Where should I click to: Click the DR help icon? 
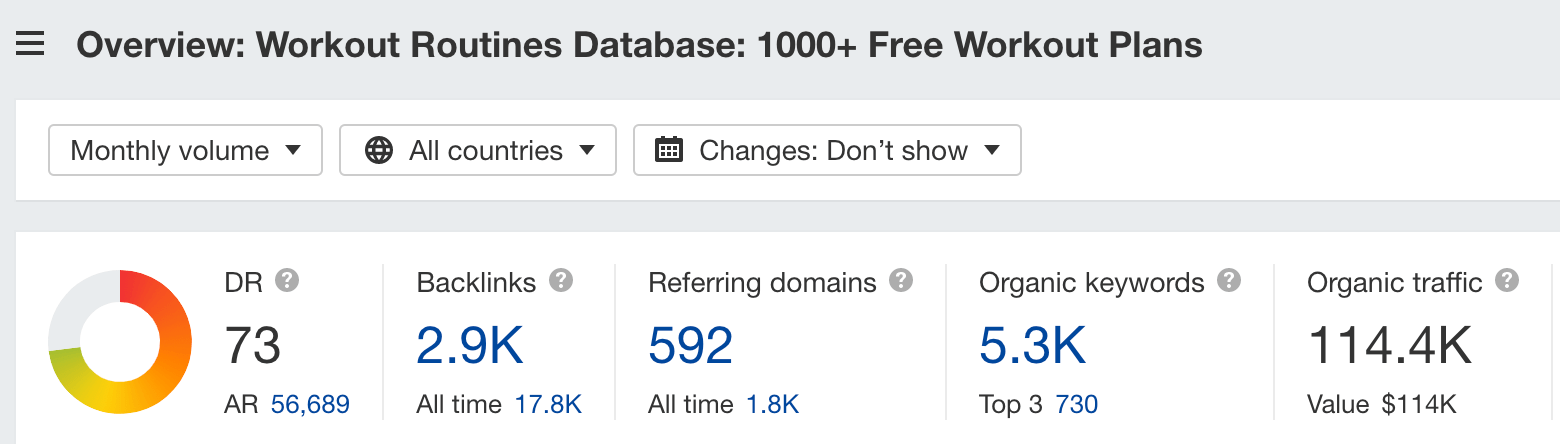click(x=287, y=281)
